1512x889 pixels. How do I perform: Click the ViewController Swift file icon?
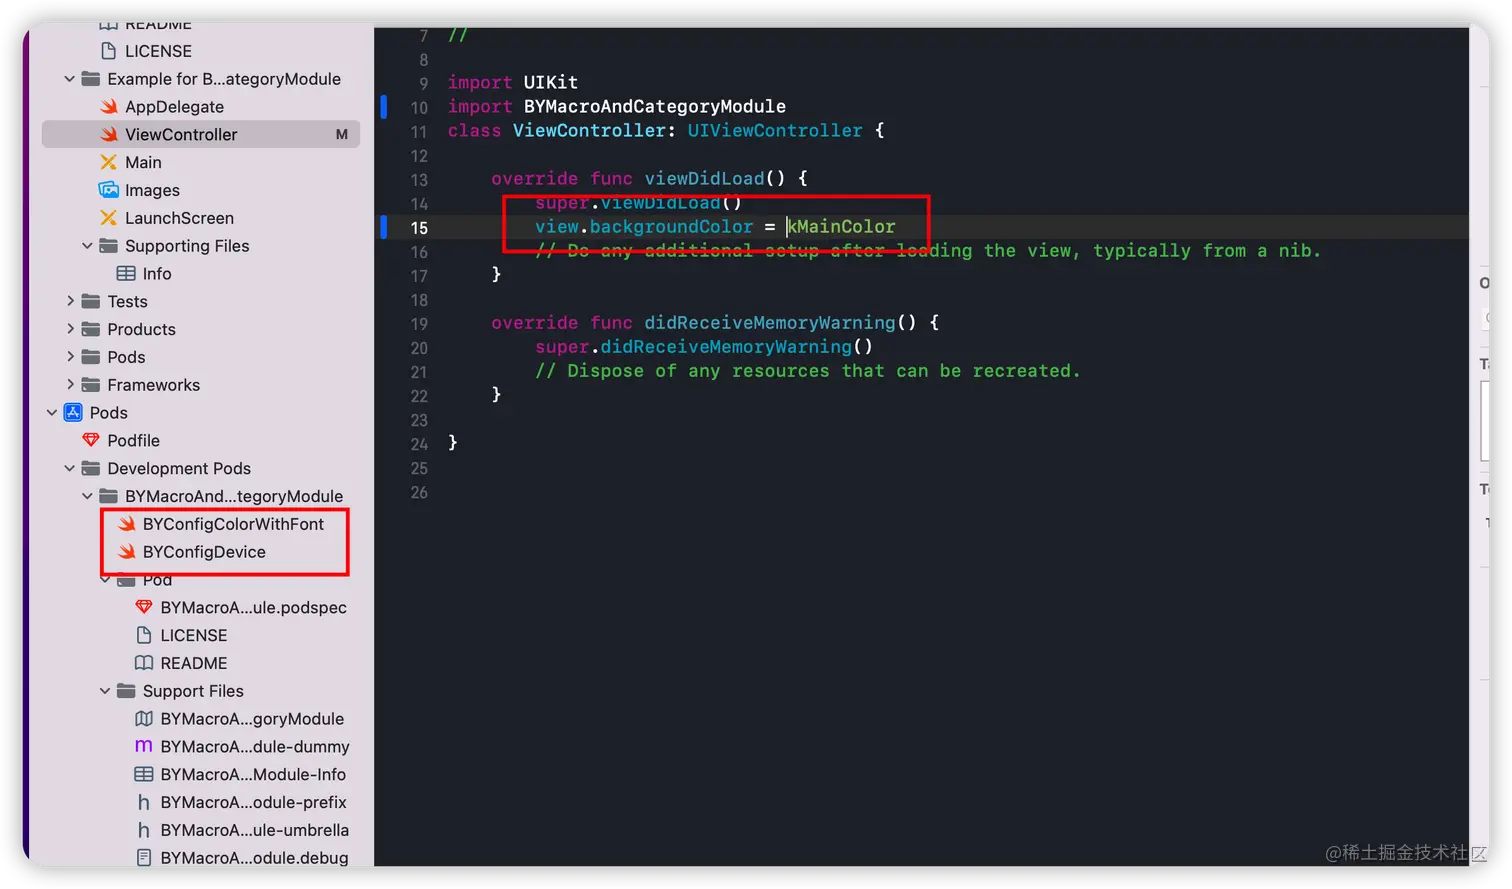pos(109,134)
